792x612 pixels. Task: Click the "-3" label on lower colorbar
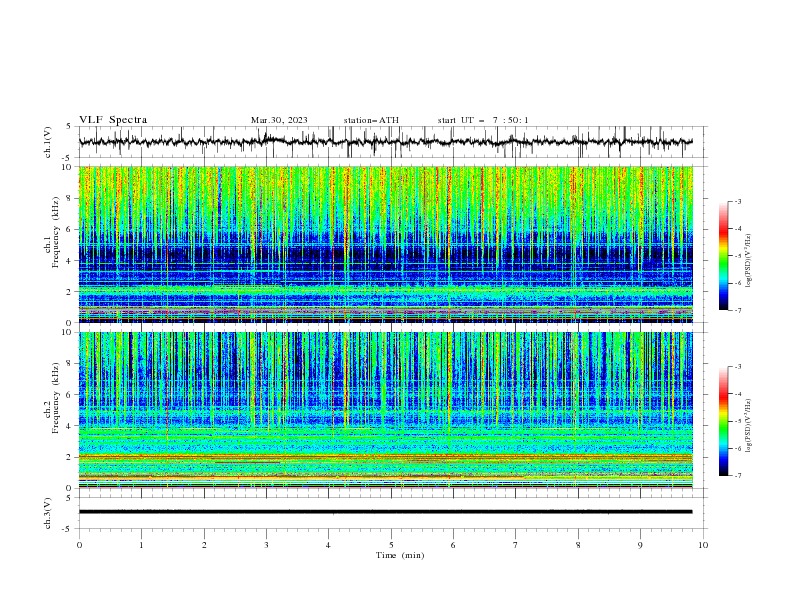[x=737, y=367]
